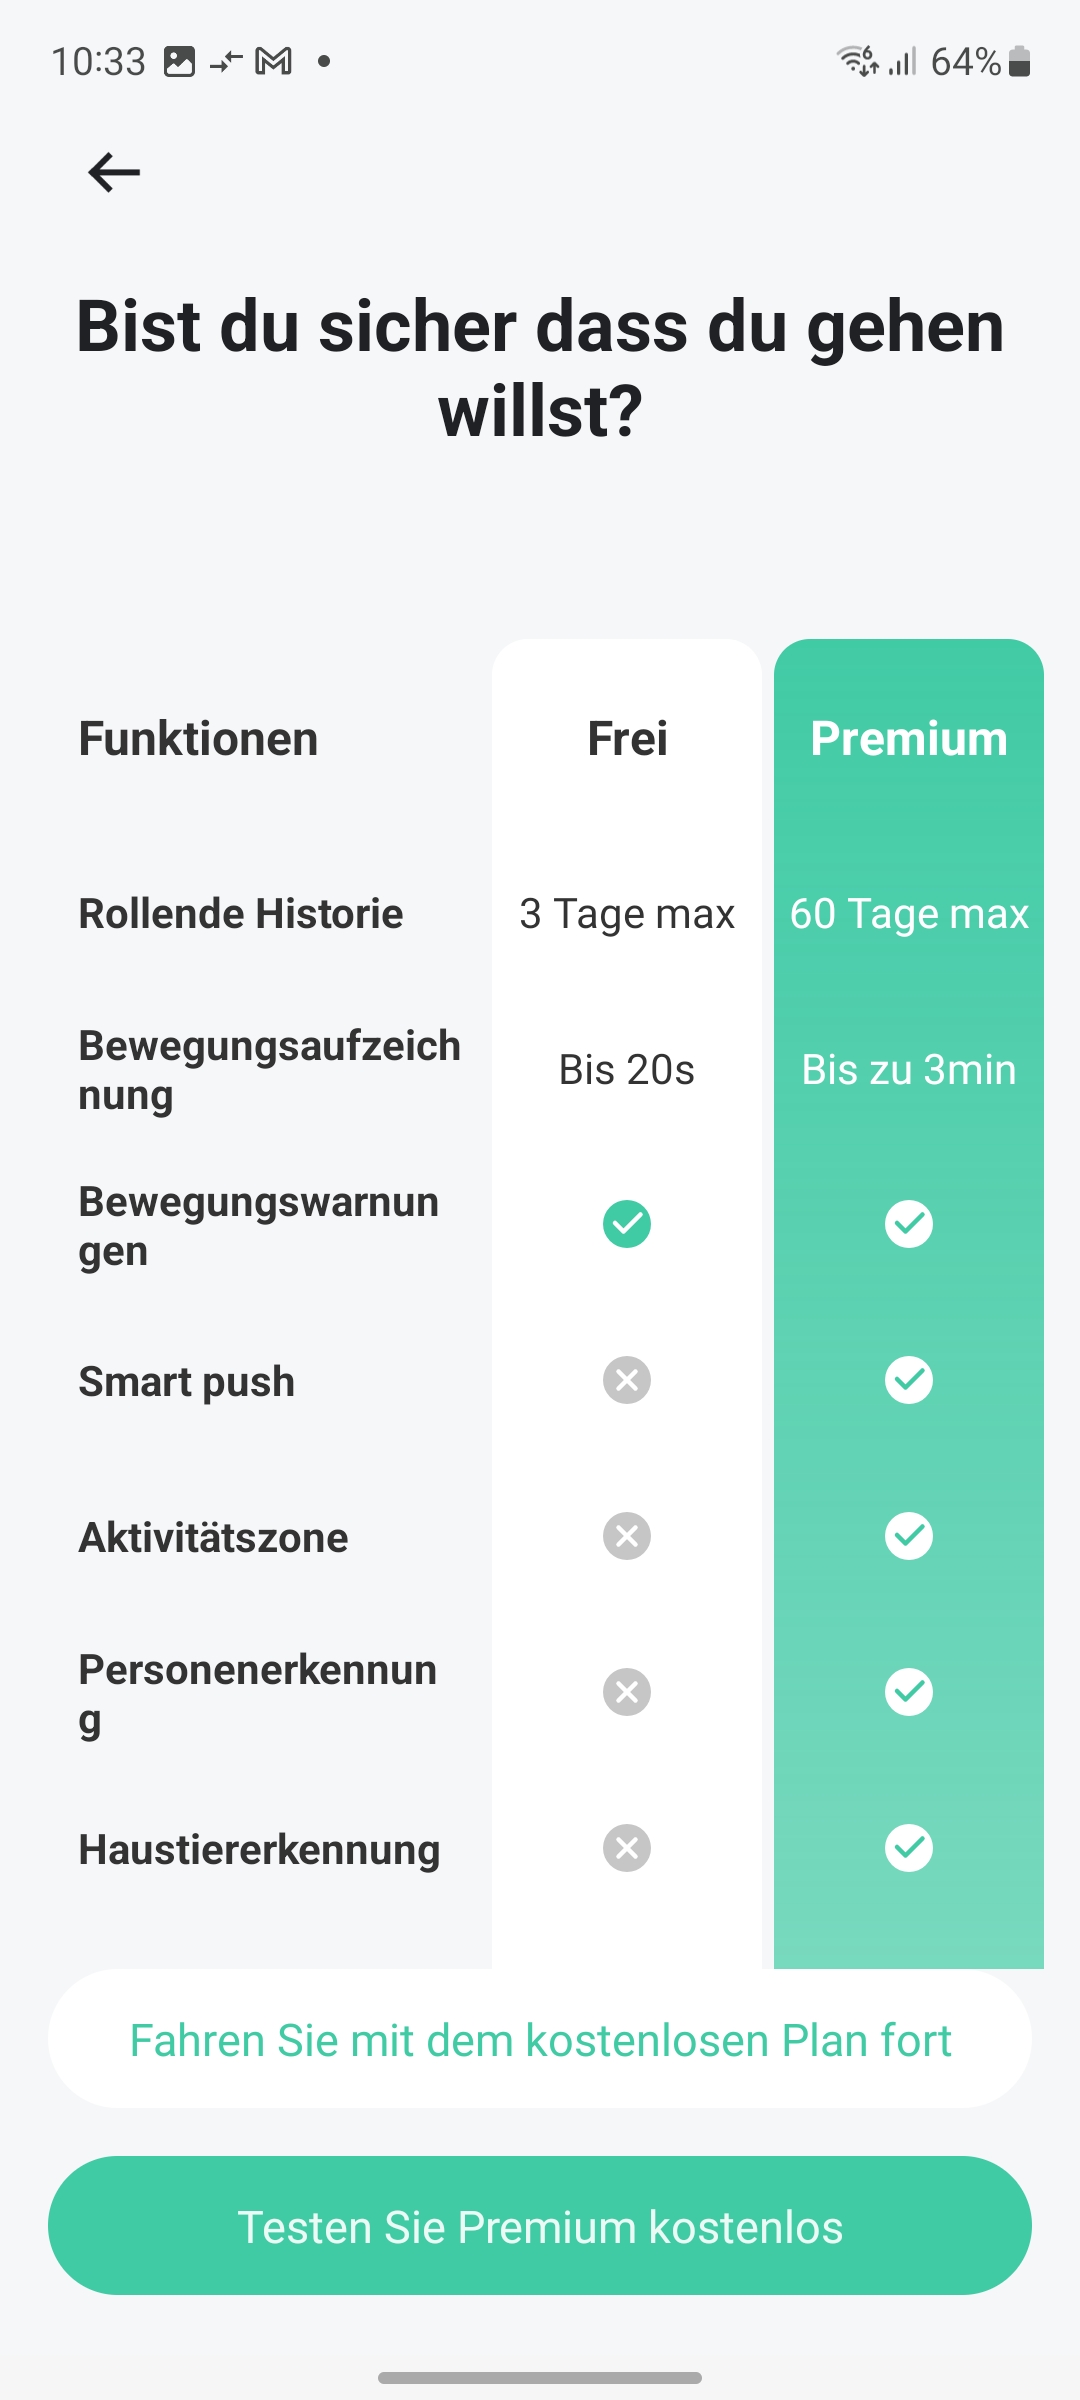
Task: Click the Premium Bewegungswarnungen checkmark
Action: point(909,1224)
